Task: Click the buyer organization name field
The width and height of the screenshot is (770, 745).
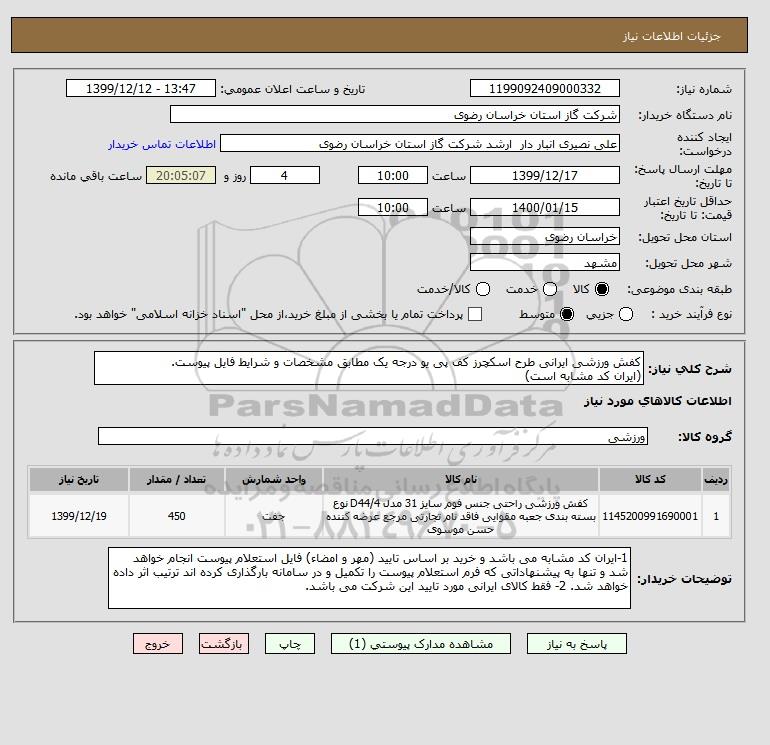Action: pyautogui.click(x=394, y=114)
